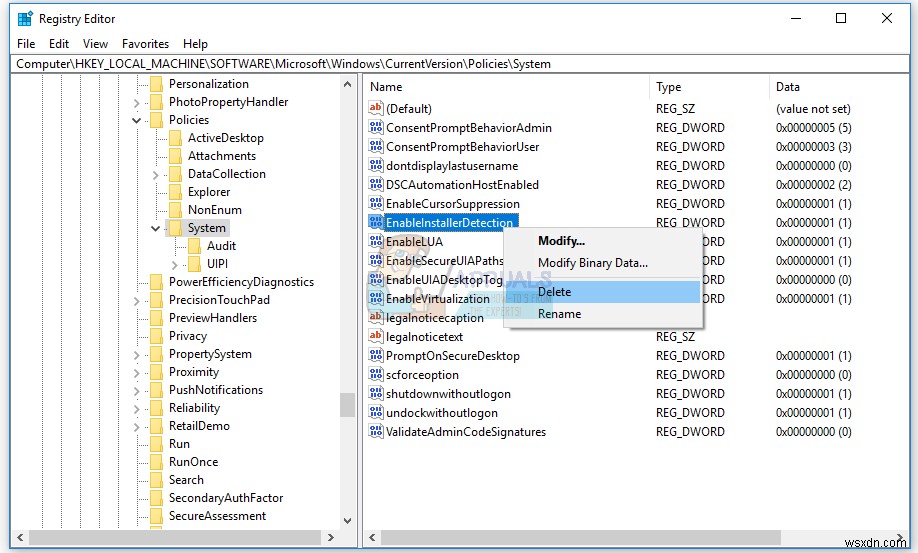Screen dimensions: 918x553
Task: Click the Registry Editor app icon in title bar
Action: pyautogui.click(x=25, y=19)
